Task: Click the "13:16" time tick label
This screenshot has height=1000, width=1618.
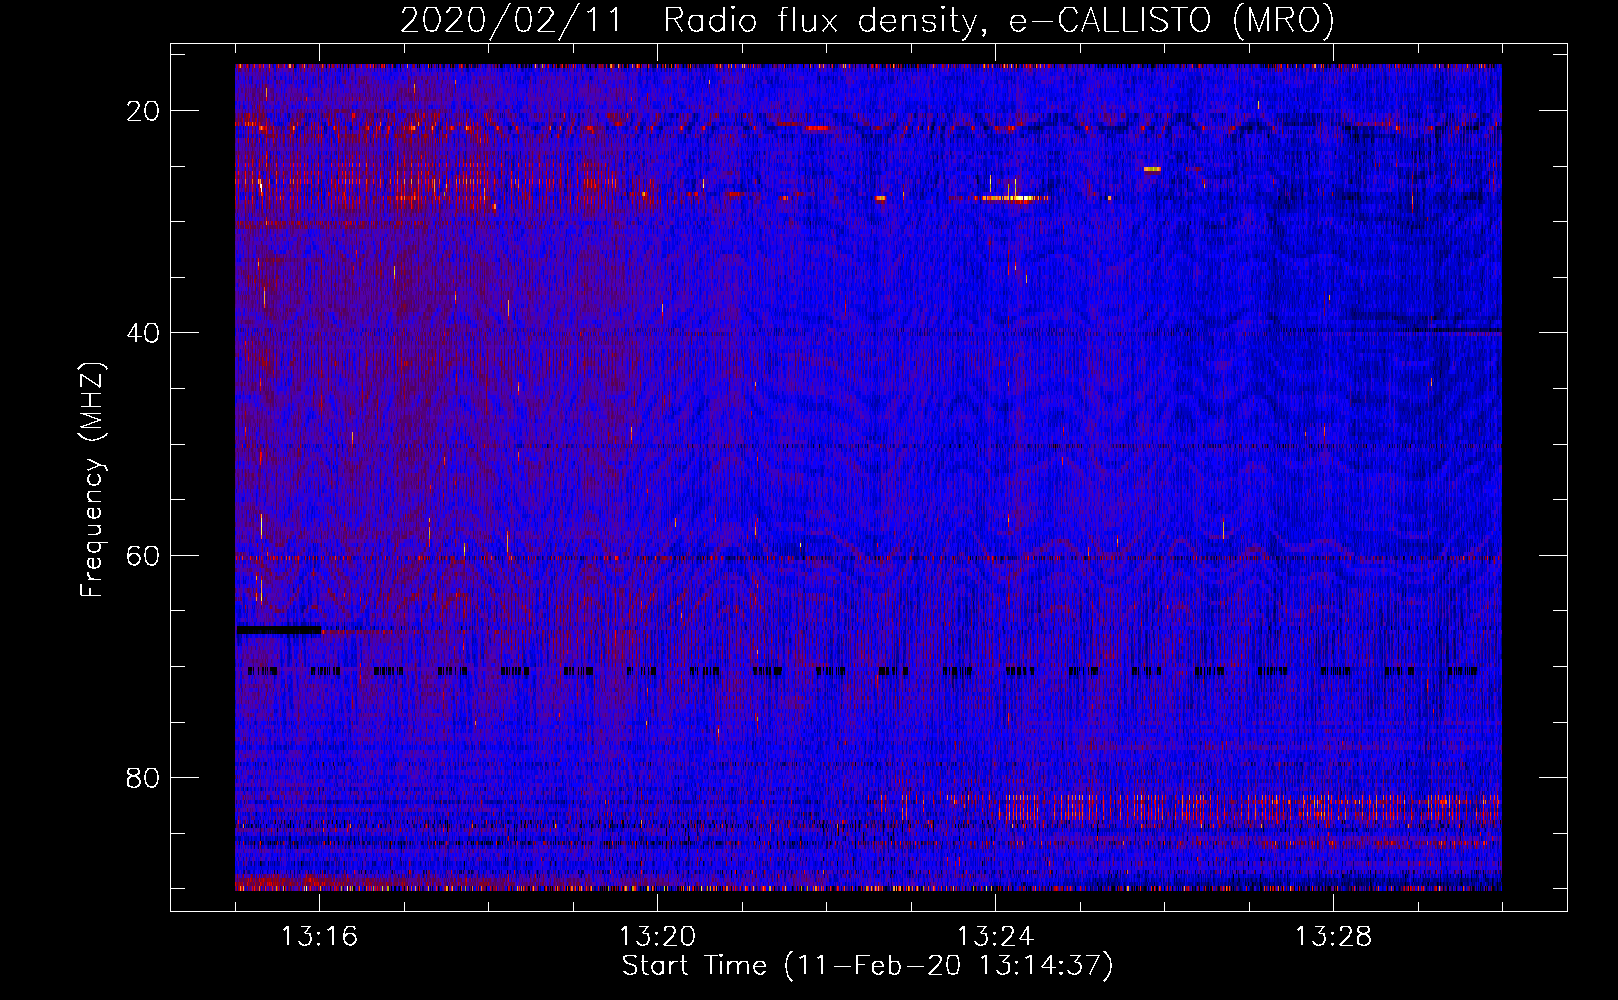Action: (x=319, y=937)
